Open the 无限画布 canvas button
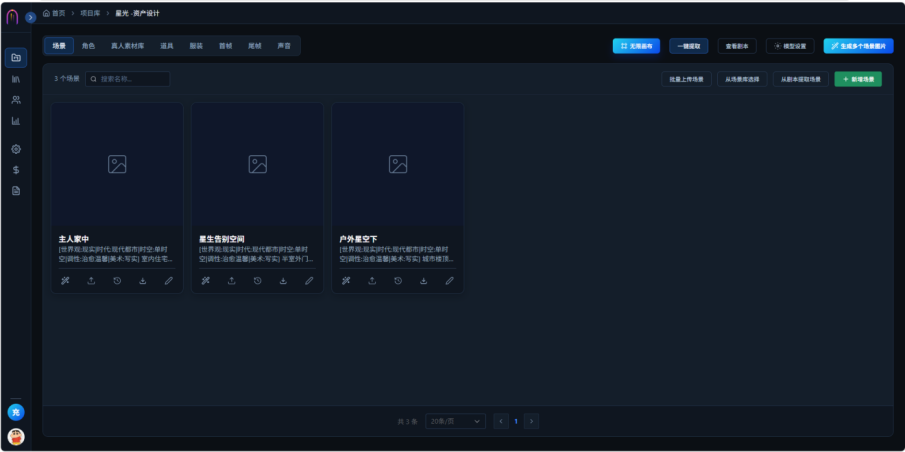Image resolution: width=905 pixels, height=452 pixels. pyautogui.click(x=636, y=46)
